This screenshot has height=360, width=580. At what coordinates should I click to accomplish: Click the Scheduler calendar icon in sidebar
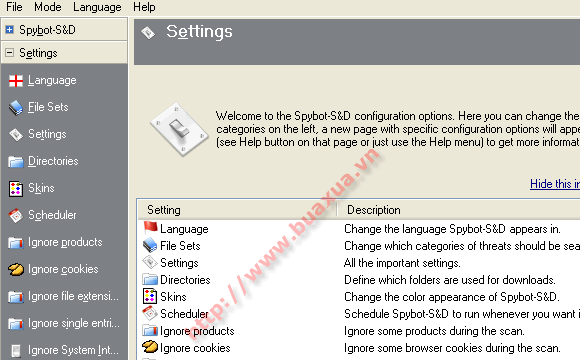click(16, 215)
